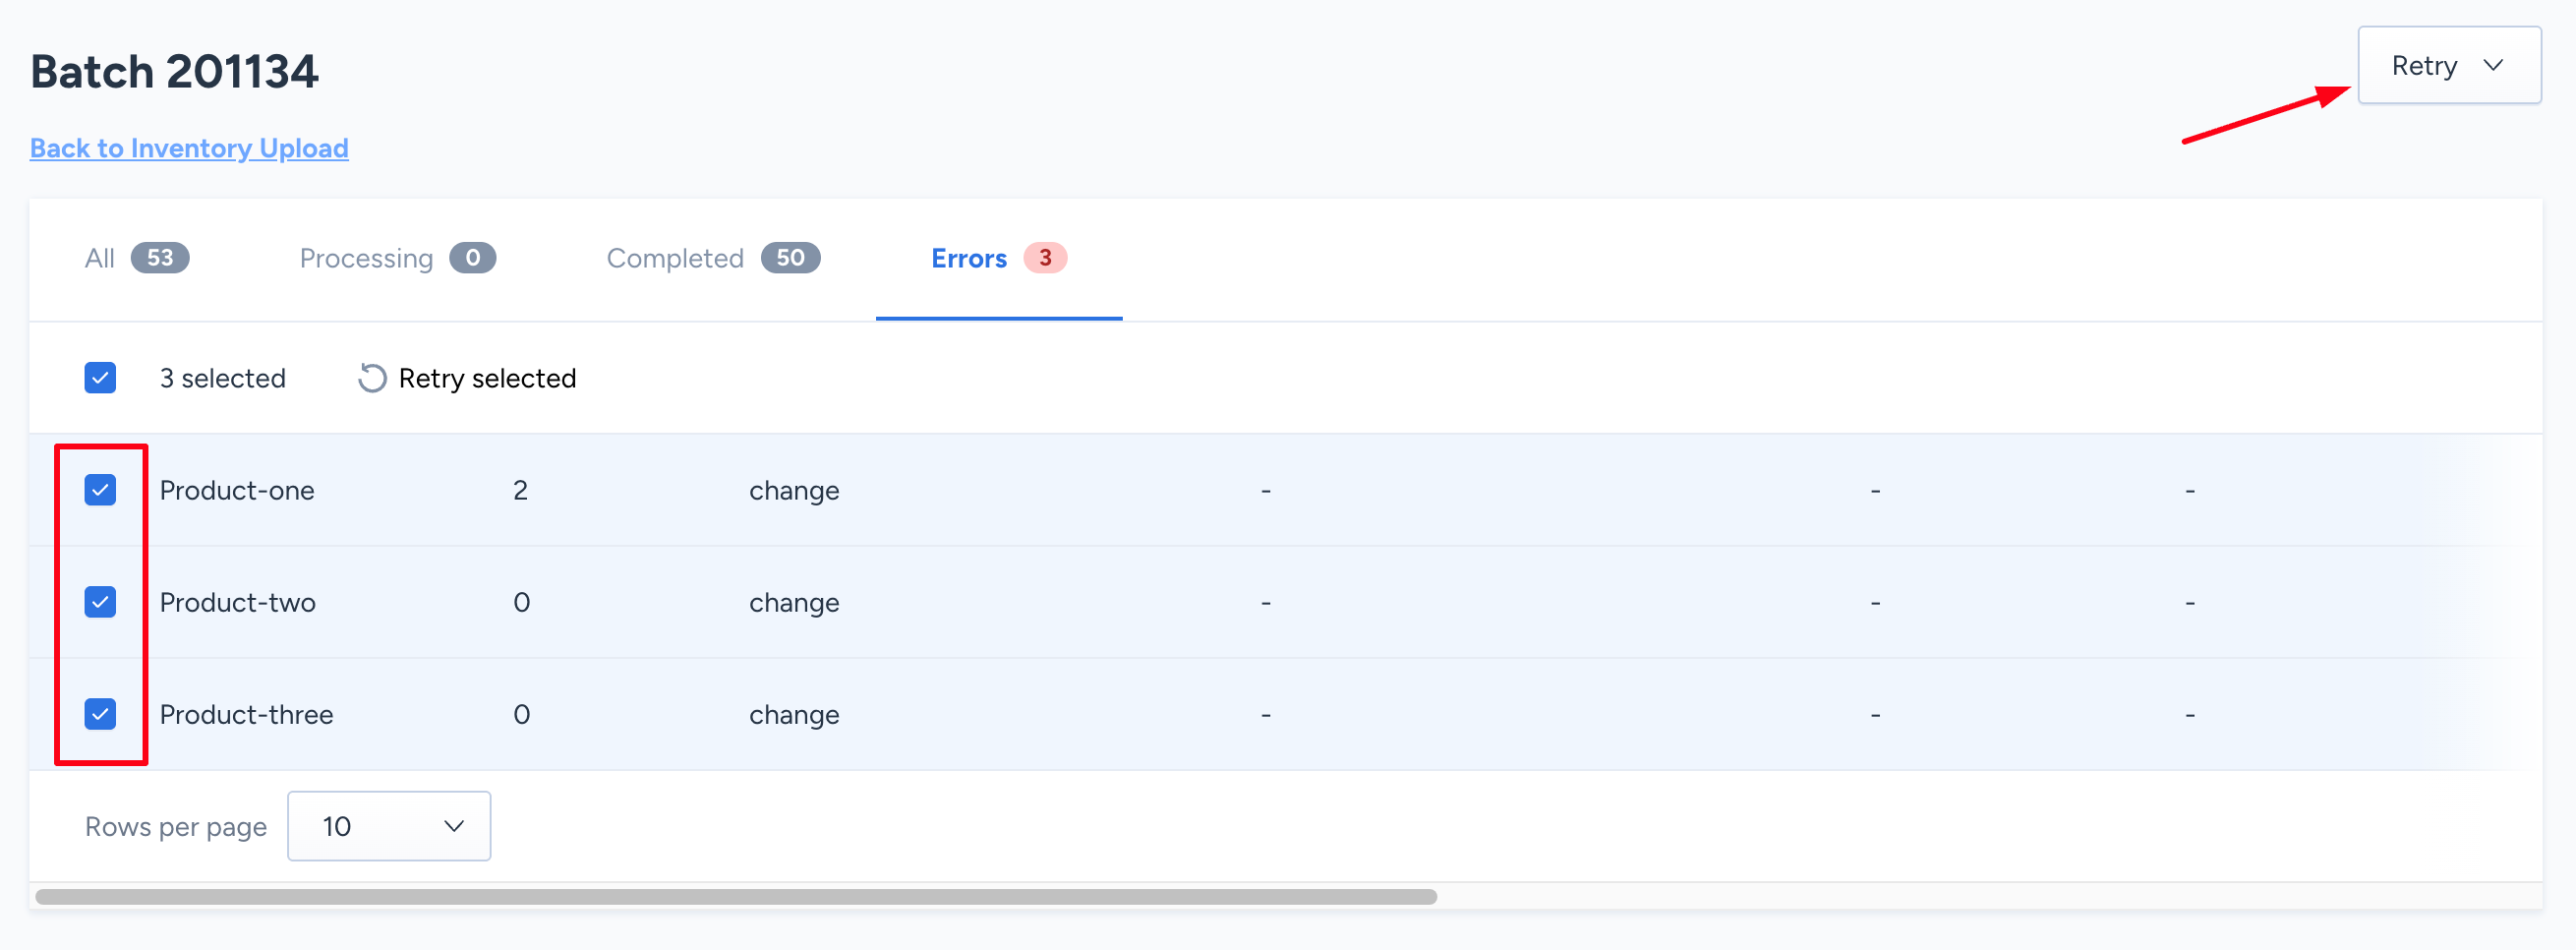The width and height of the screenshot is (2576, 950).
Task: Follow the Back to Inventory Upload link
Action: 189,148
